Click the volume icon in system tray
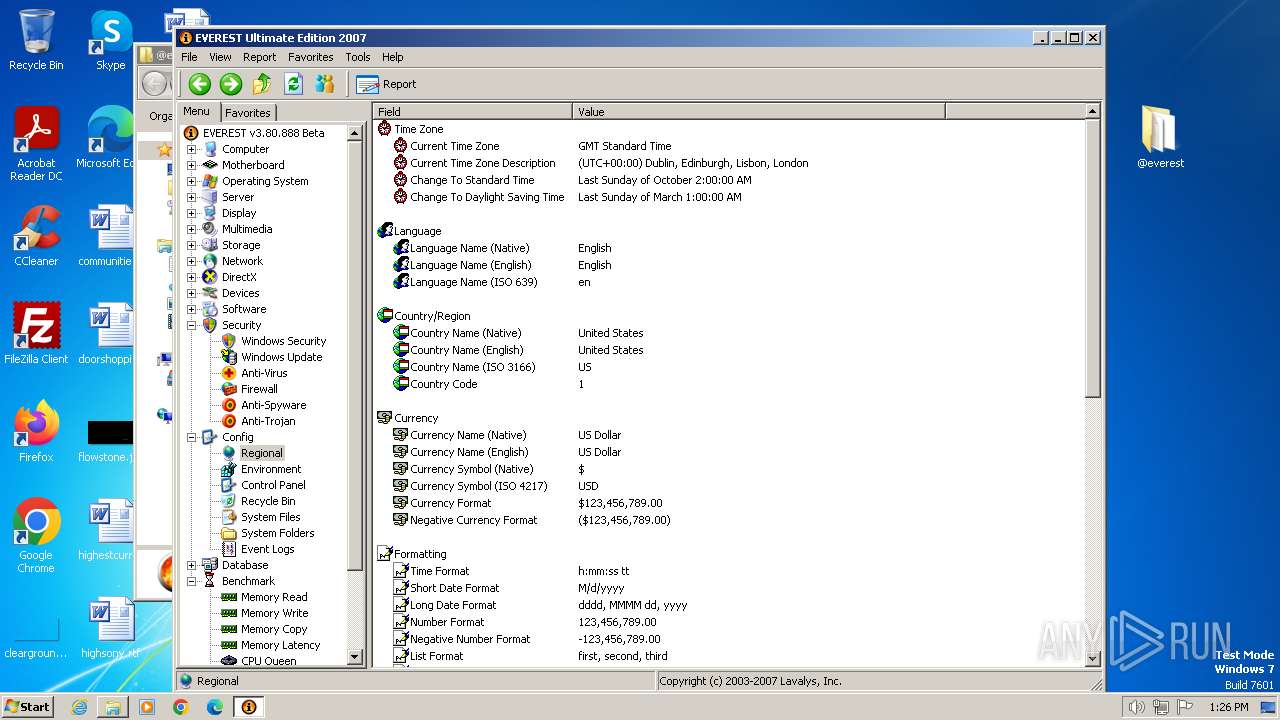This screenshot has height=720, width=1280. (x=1136, y=707)
